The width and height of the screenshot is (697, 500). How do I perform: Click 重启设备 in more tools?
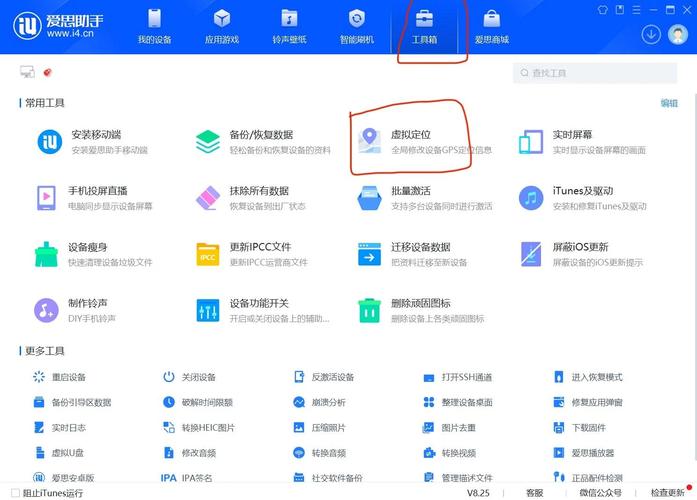[x=59, y=377]
